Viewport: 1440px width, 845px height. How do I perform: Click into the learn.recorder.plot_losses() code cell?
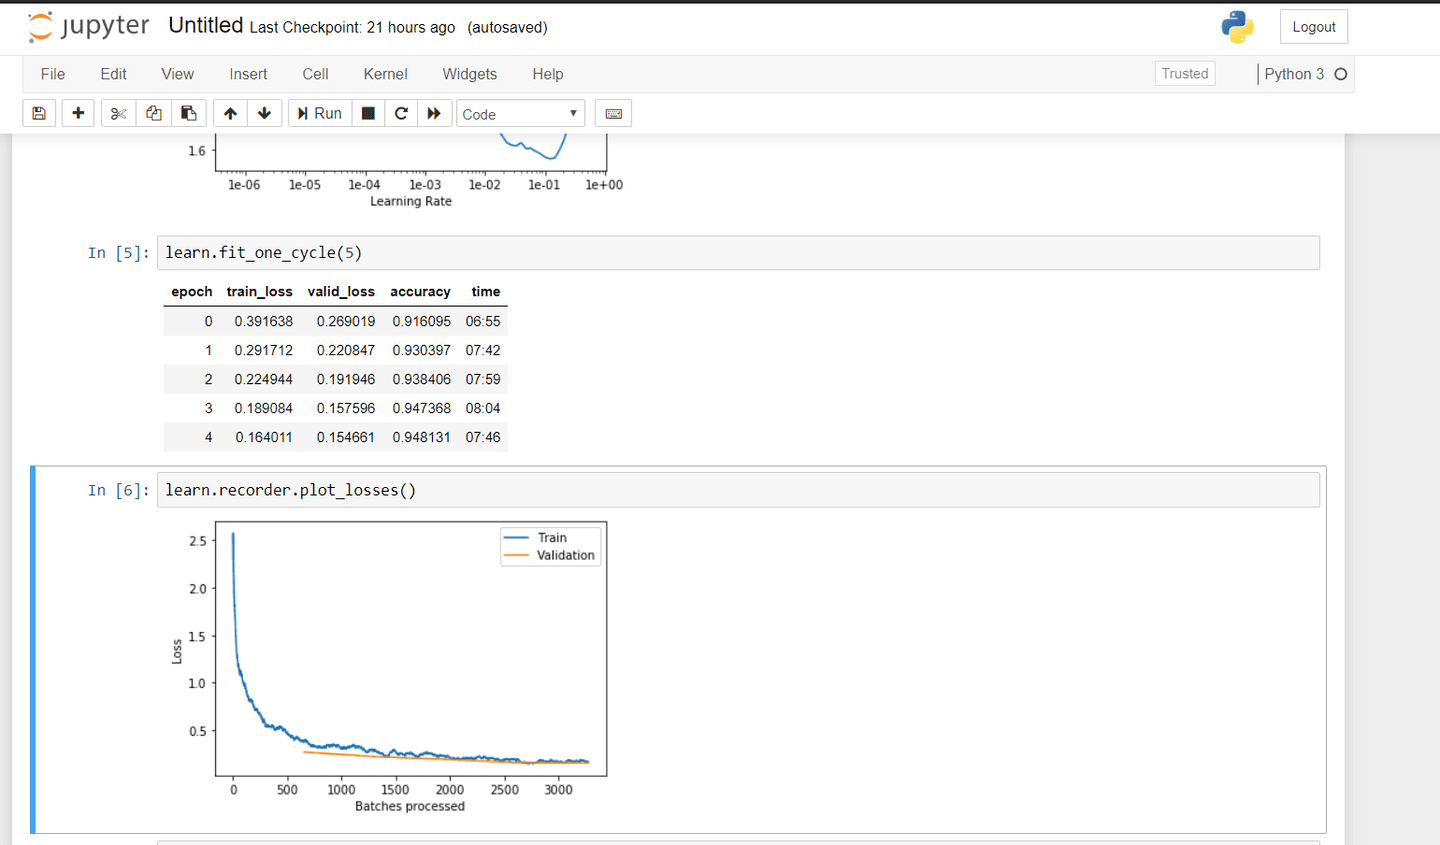[x=738, y=490]
